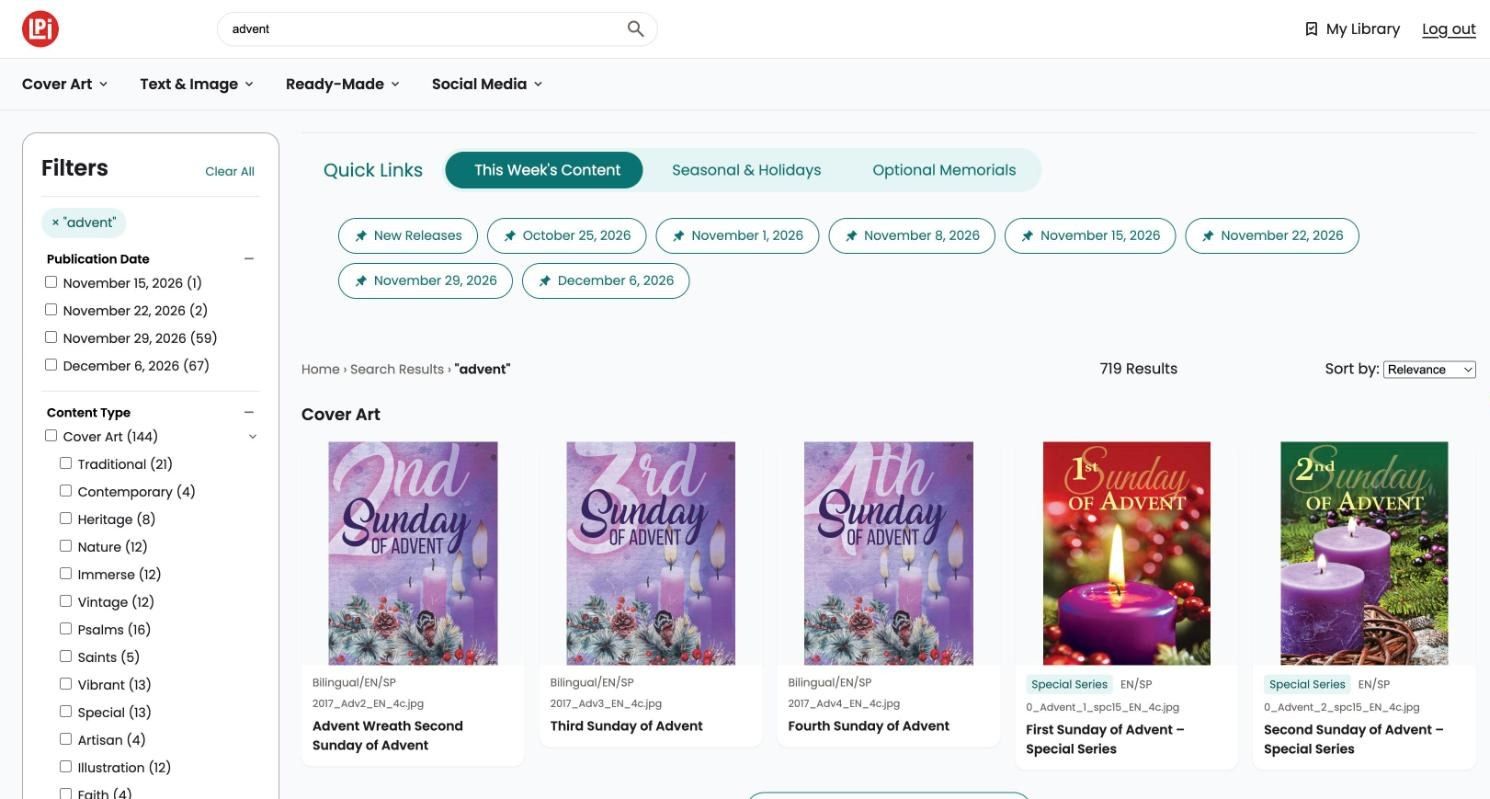The height and width of the screenshot is (799, 1490).
Task: Collapse the Publication Date filter section
Action: tap(249, 259)
